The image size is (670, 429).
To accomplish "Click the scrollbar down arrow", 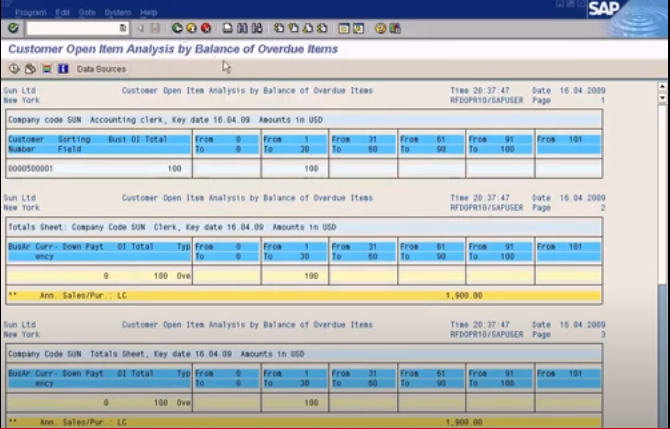I will (x=662, y=98).
